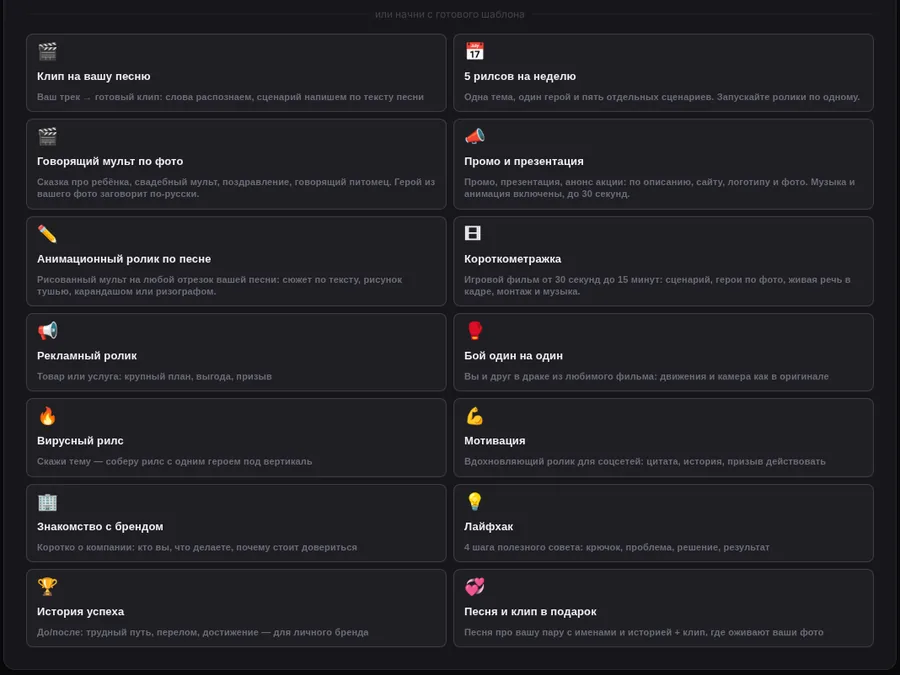
Task: Select the Рекламный ролик template title
Action: 87,356
